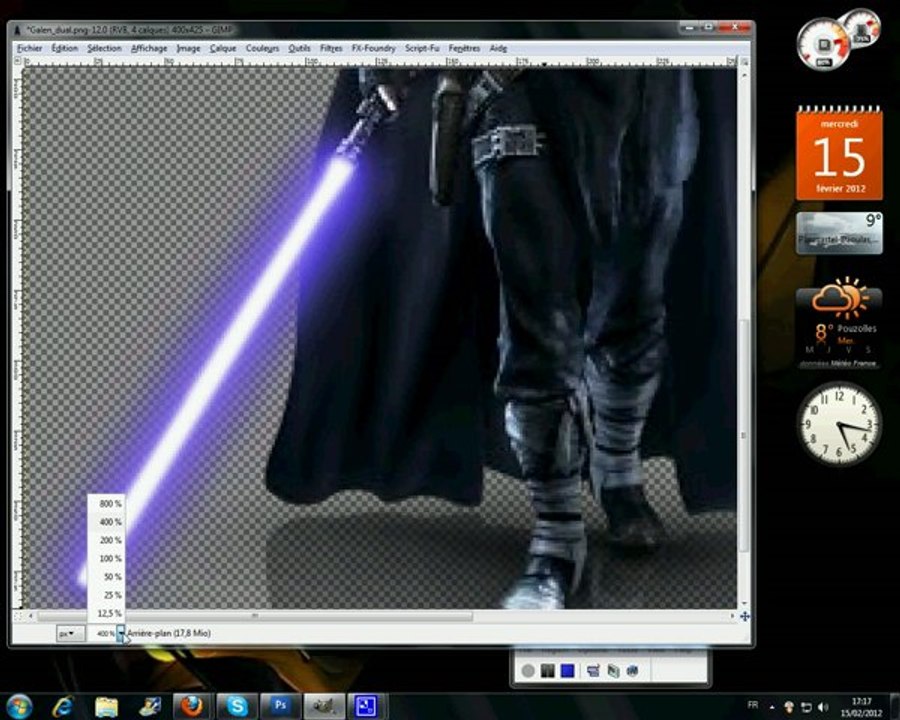Click the Arrière-plan status bar text
The image size is (900, 720).
pos(169,633)
